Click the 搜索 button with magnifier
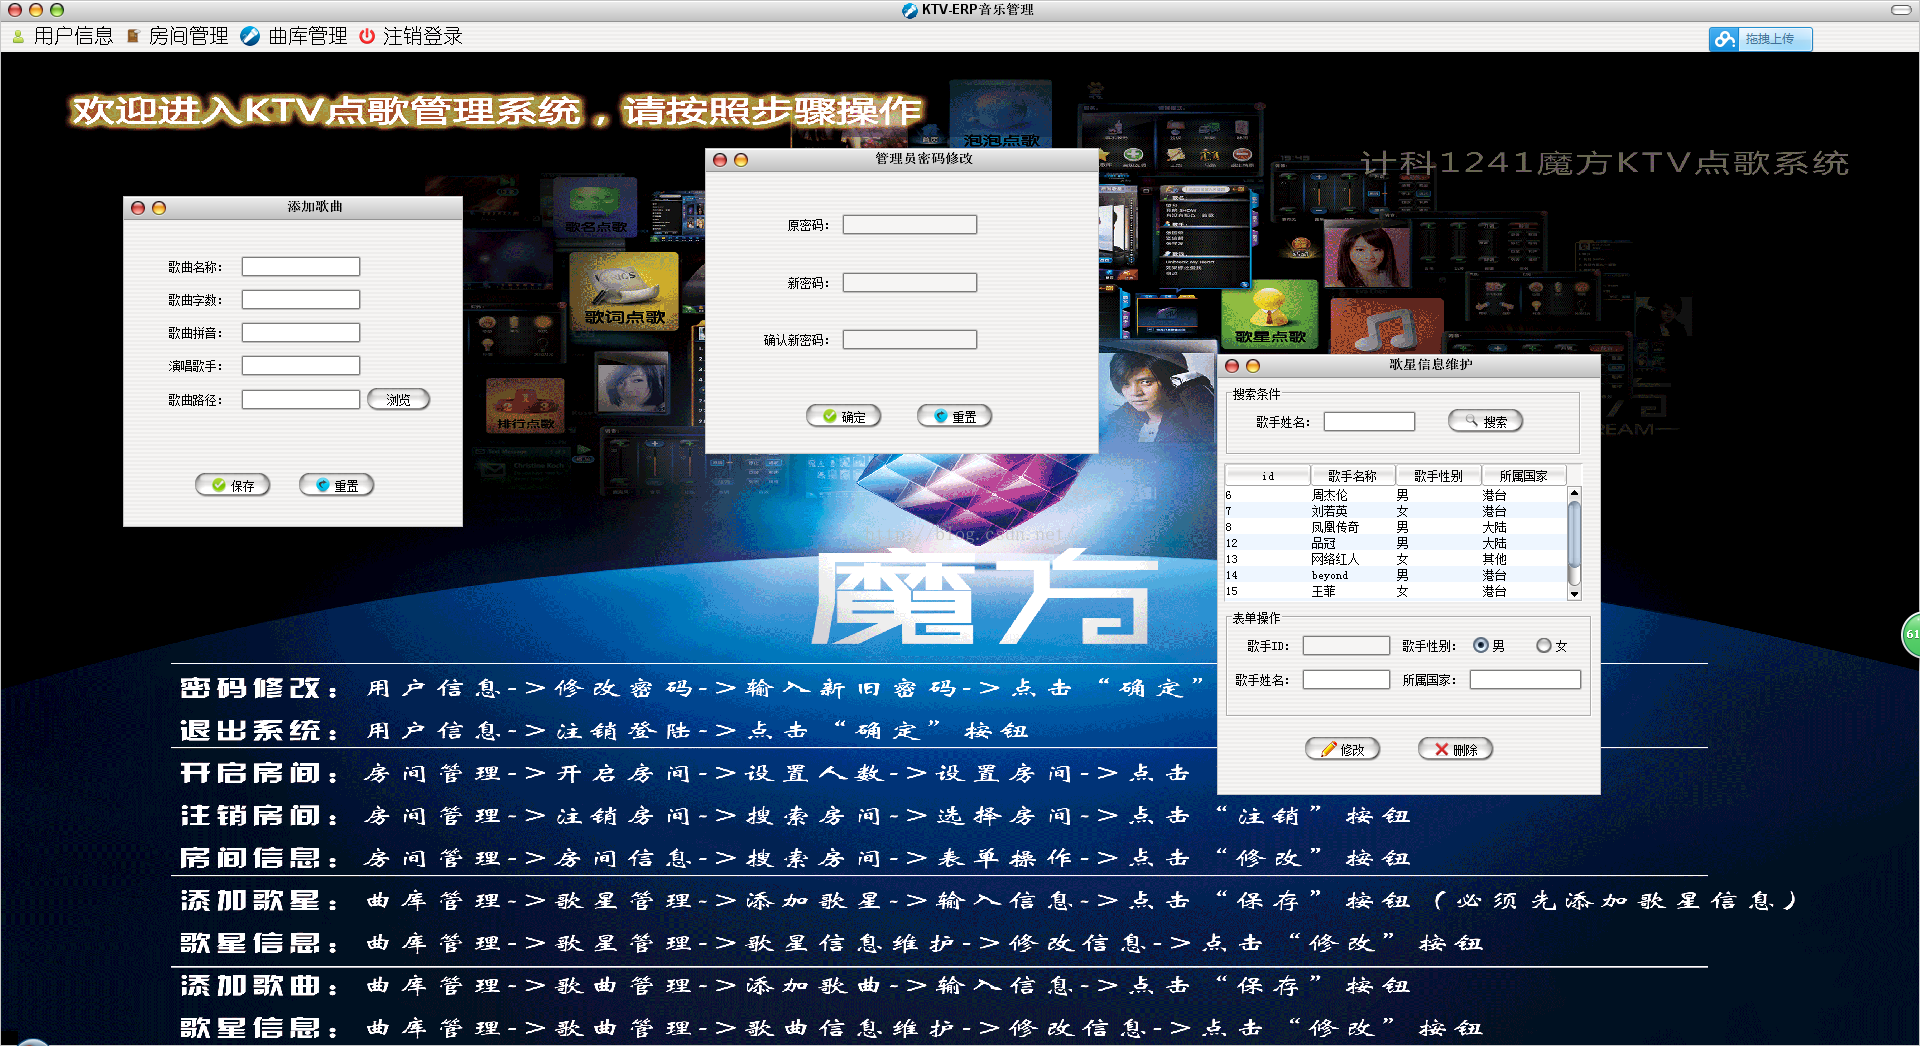The height and width of the screenshot is (1046, 1920). pyautogui.click(x=1486, y=421)
